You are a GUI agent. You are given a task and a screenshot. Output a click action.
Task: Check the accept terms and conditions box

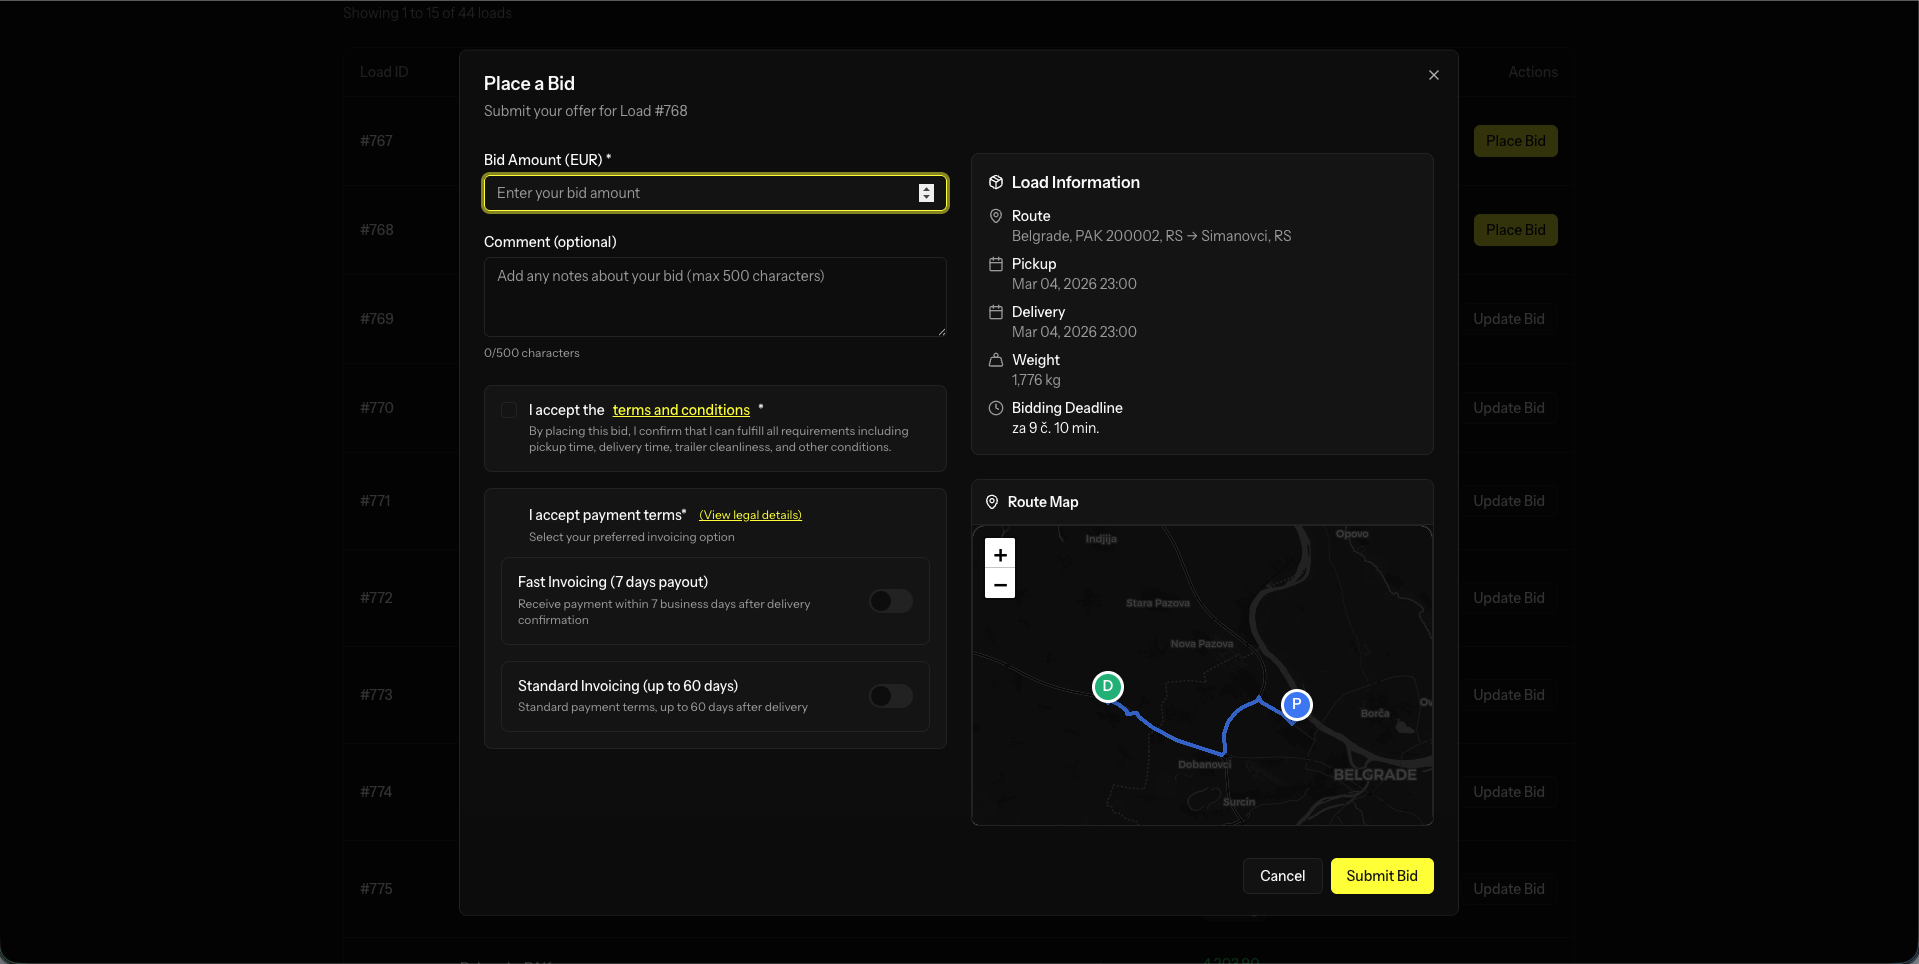click(509, 410)
